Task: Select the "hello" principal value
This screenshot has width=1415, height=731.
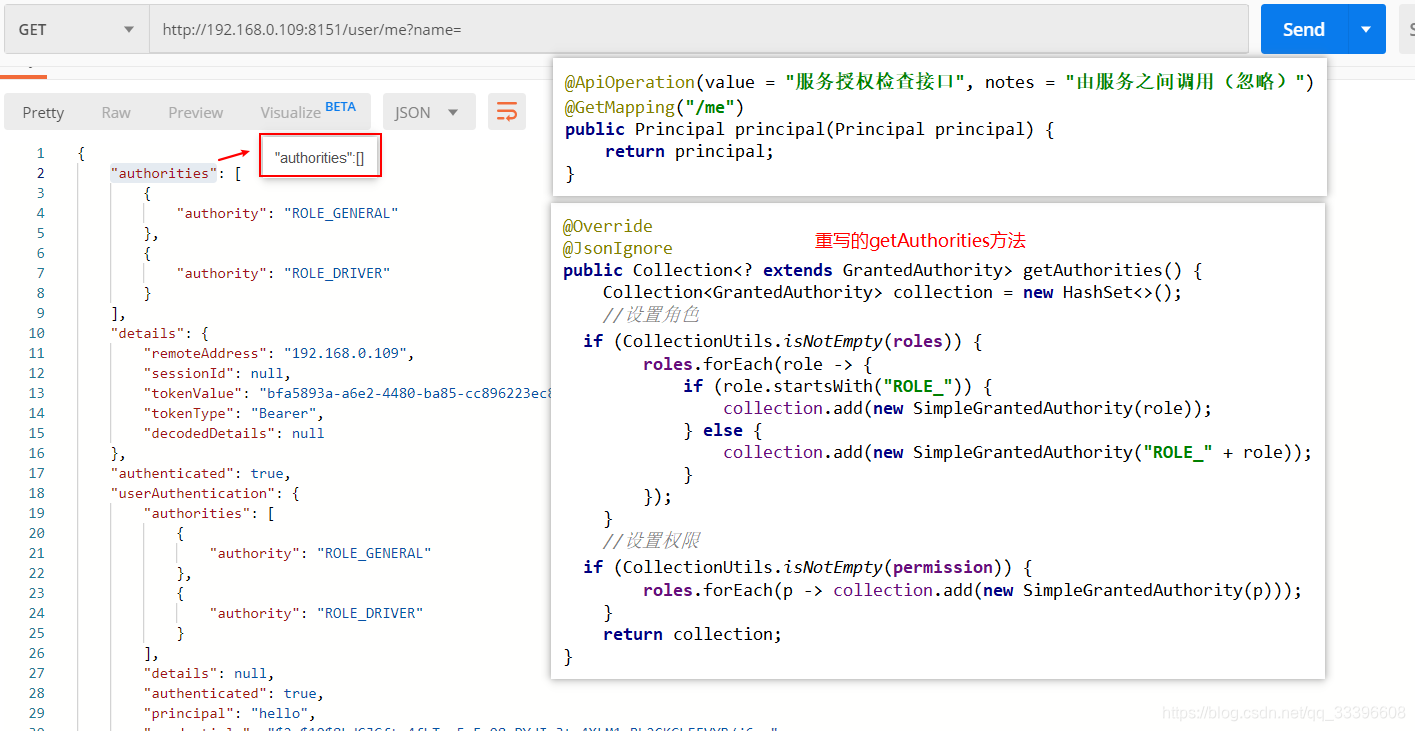Action: 279,713
